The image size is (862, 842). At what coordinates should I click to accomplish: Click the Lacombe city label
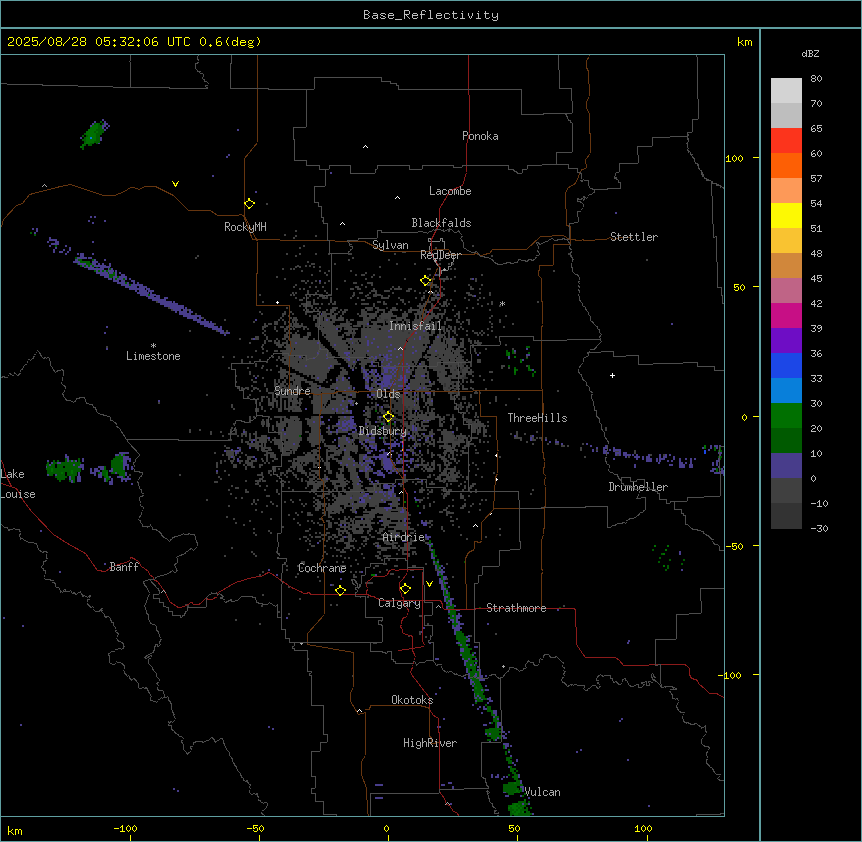tap(450, 191)
